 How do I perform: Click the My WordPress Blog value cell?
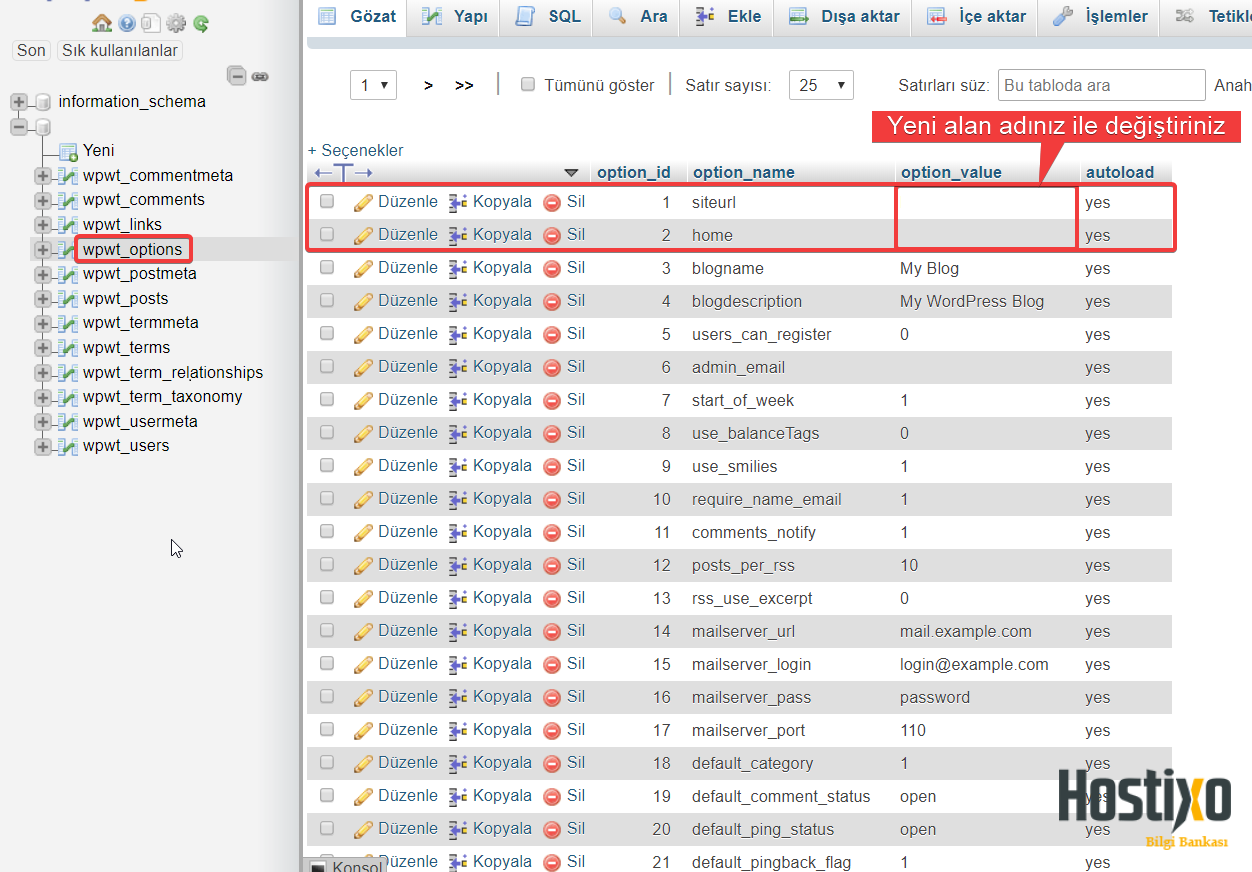tap(972, 302)
